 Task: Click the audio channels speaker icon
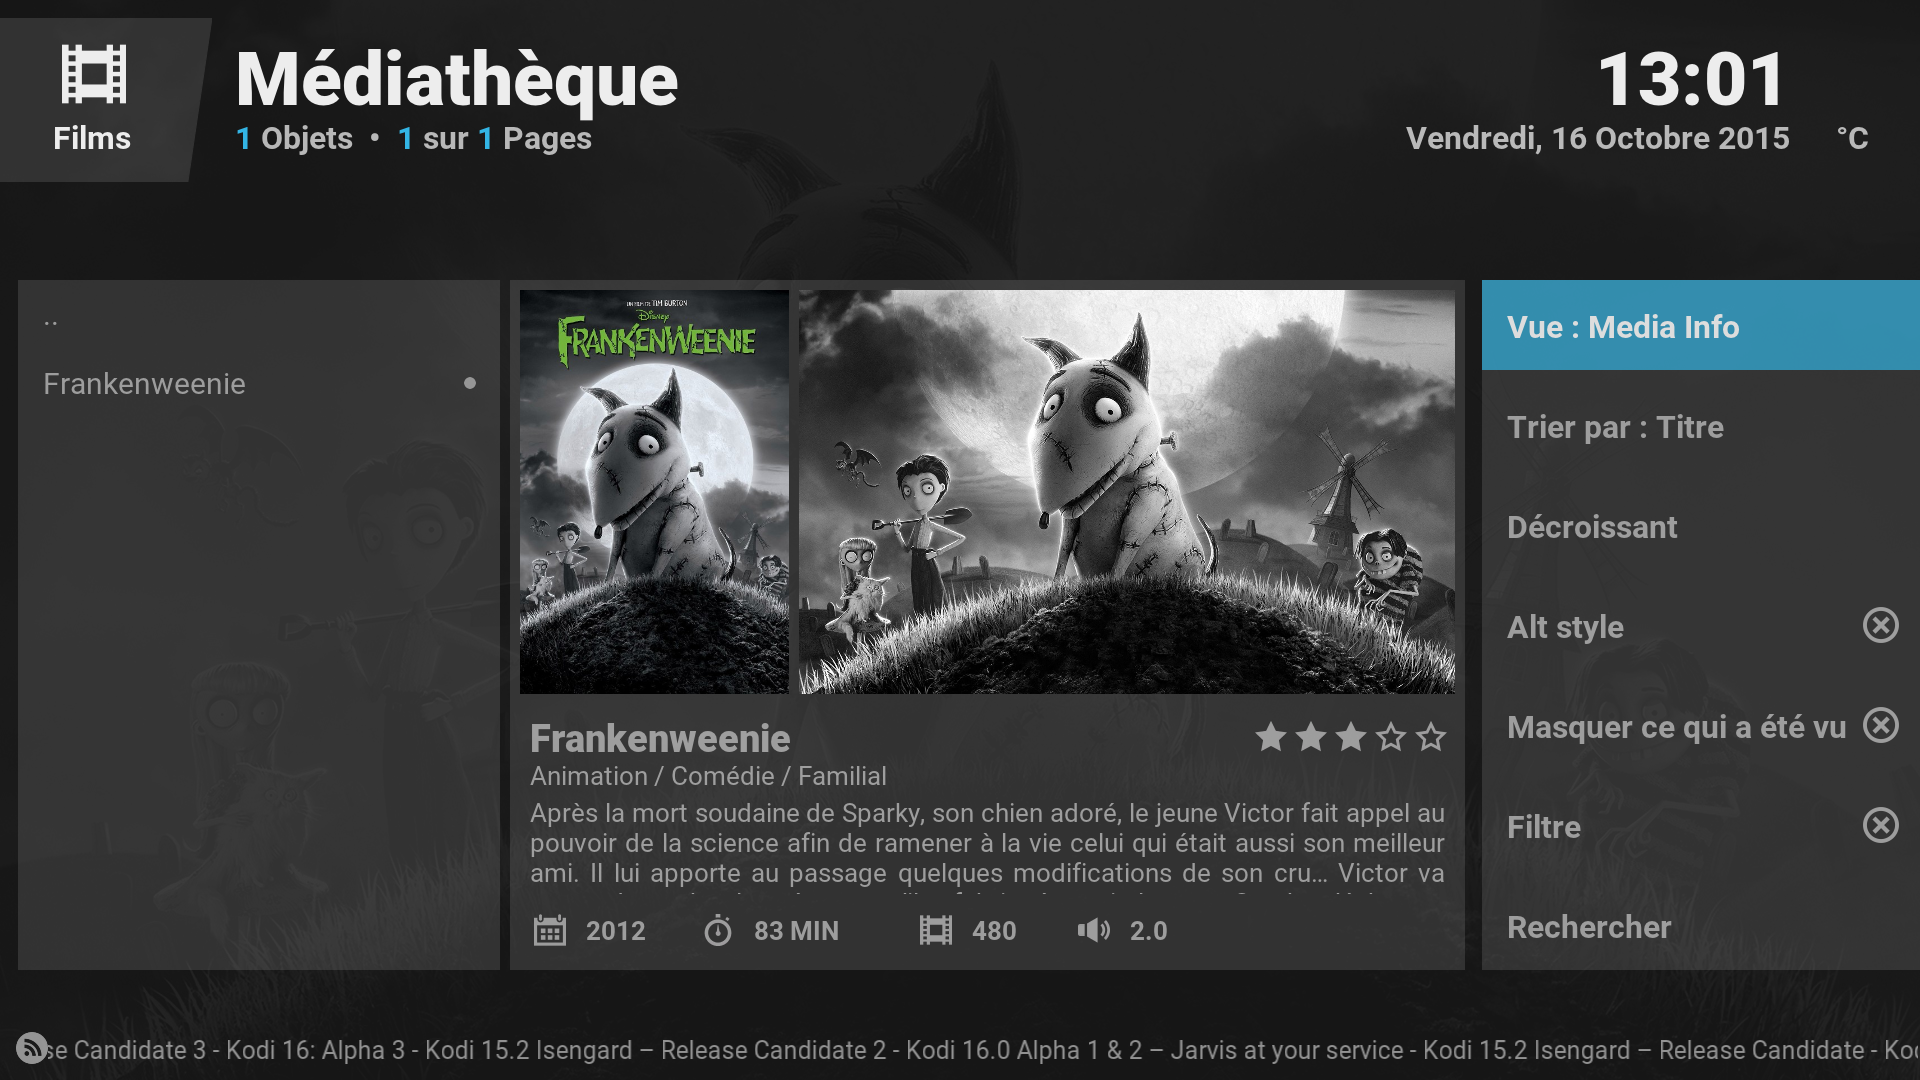1094,931
